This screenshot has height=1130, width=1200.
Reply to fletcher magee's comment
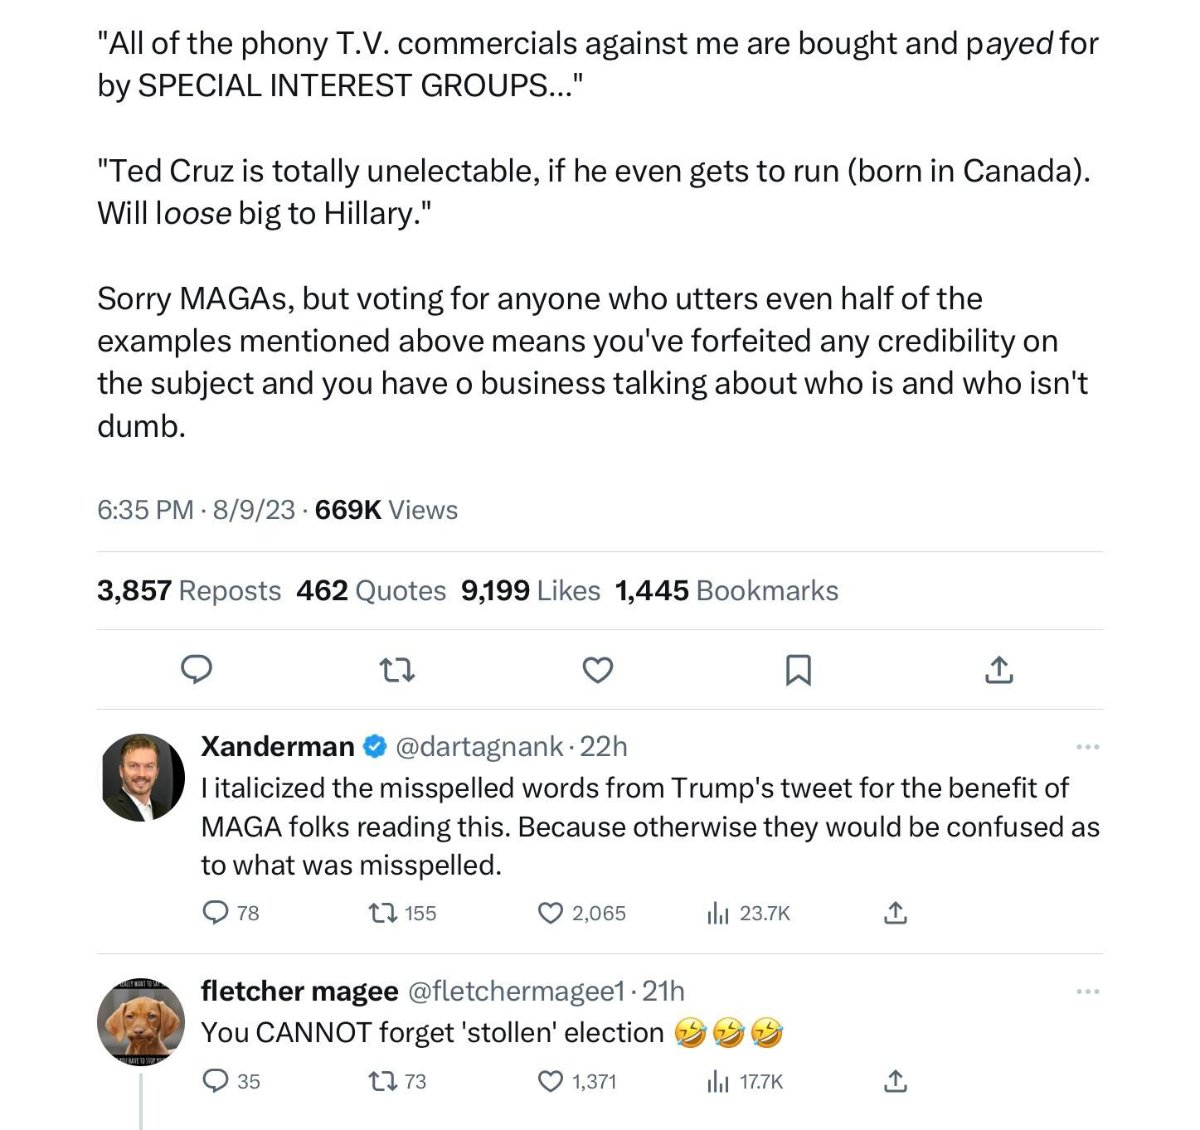click(x=216, y=1081)
